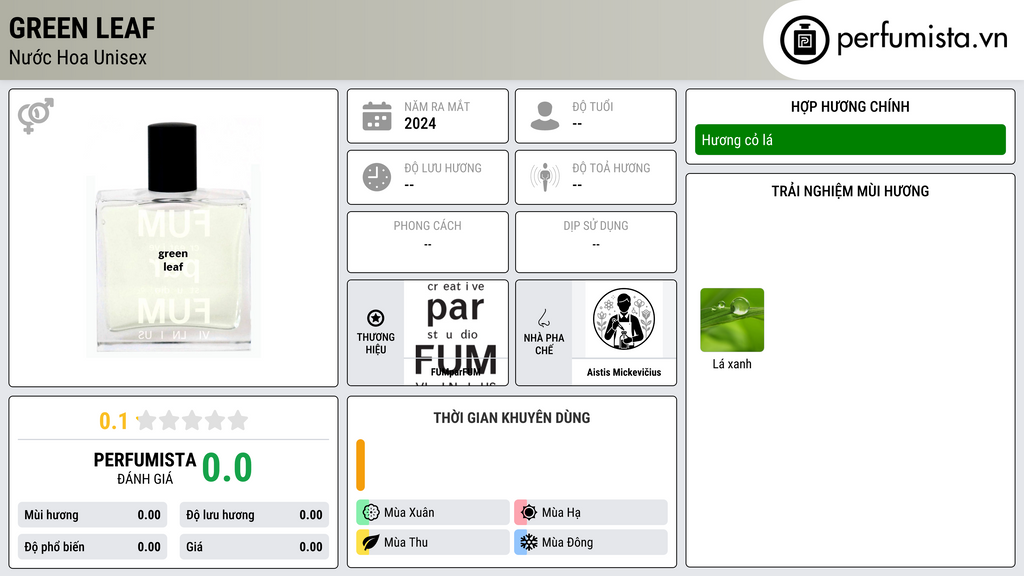Open the Lá xanh note thumbnail

pyautogui.click(x=732, y=320)
